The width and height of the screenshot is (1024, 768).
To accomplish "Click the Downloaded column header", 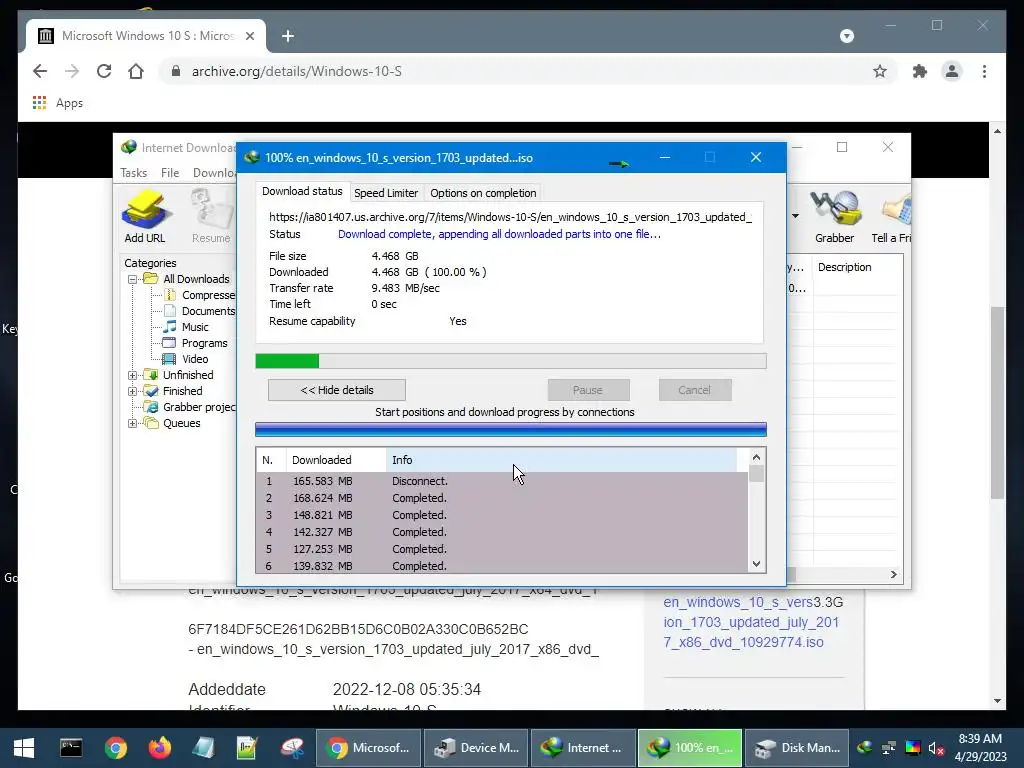I will [x=336, y=460].
